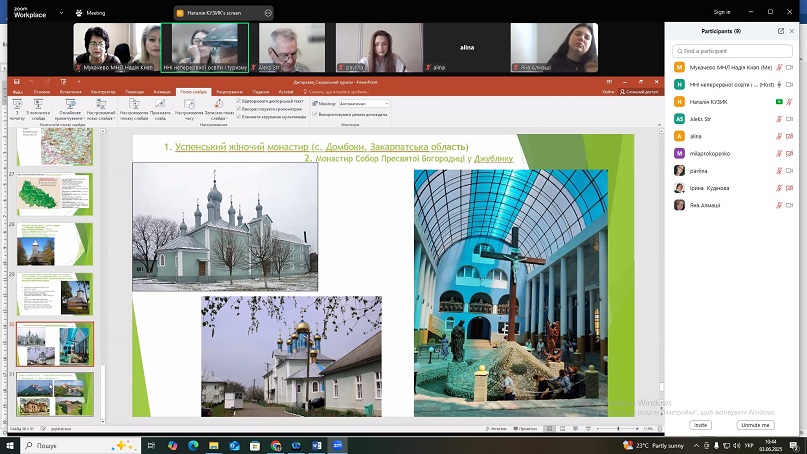
Task: Click the Undo arrow in PowerPoint toolbar
Action: (x=32, y=82)
